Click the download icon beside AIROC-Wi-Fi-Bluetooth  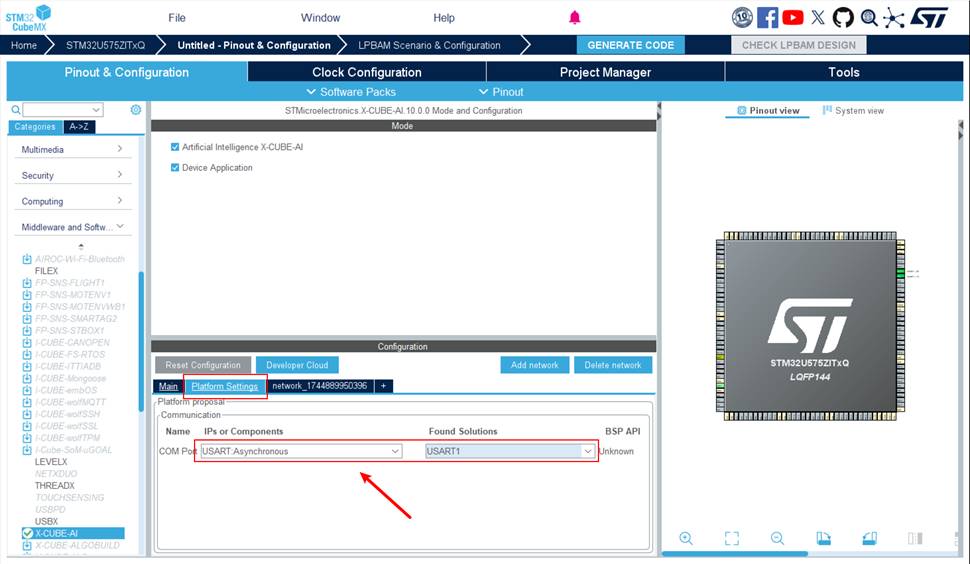click(x=27, y=259)
